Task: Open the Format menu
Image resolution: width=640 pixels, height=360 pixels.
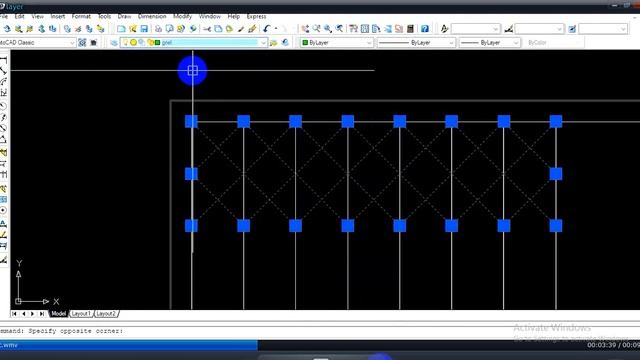Action: coord(81,16)
